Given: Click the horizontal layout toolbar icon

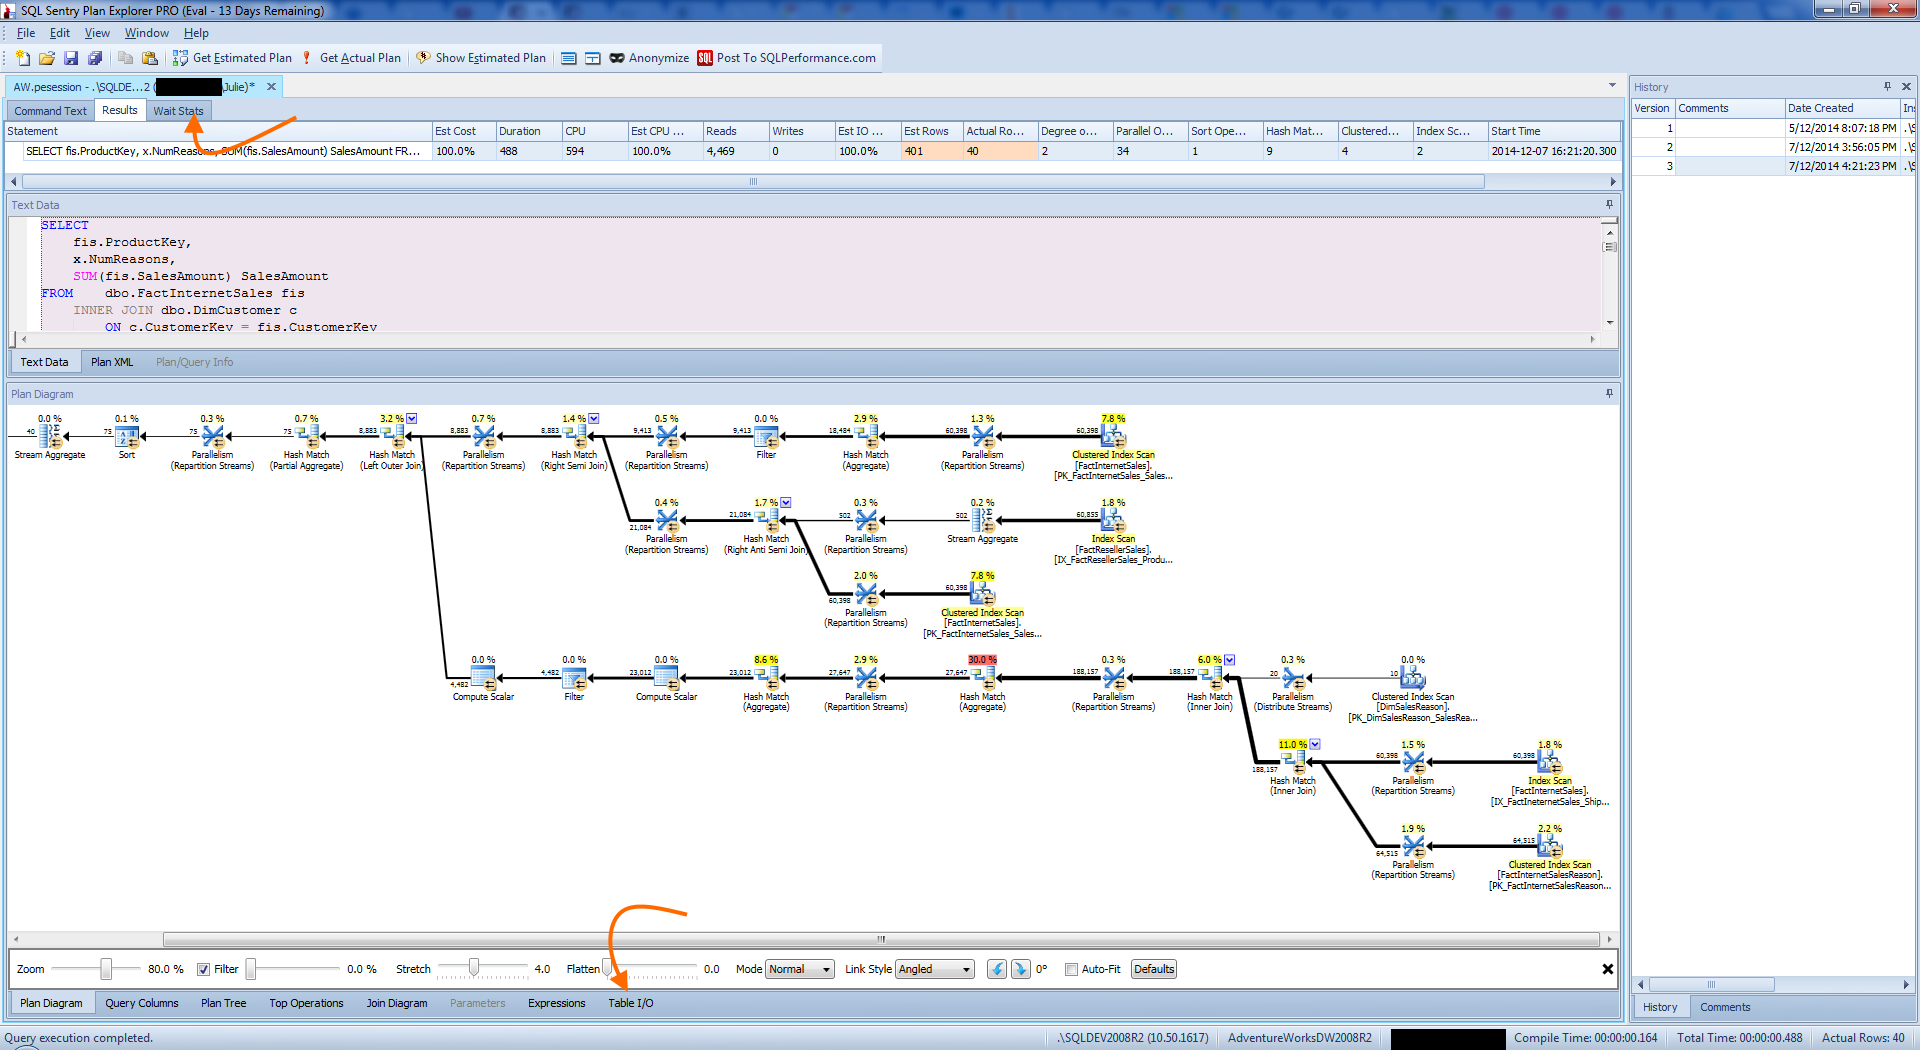Looking at the screenshot, I should pyautogui.click(x=568, y=58).
